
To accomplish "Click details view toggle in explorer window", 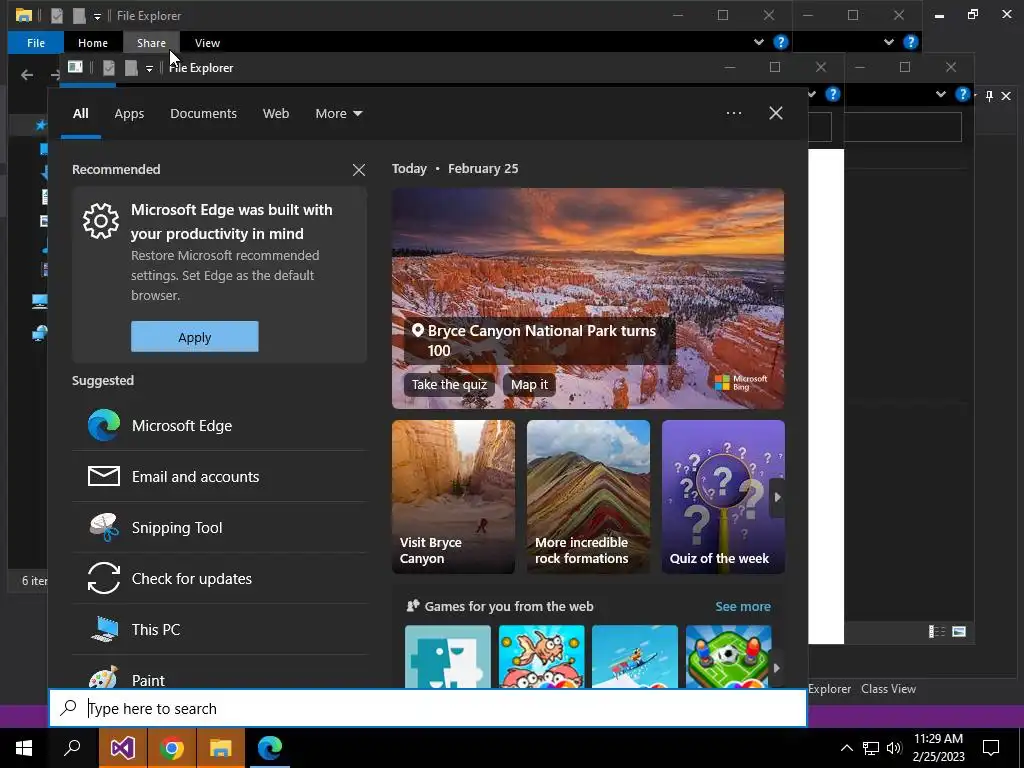I will tap(937, 632).
